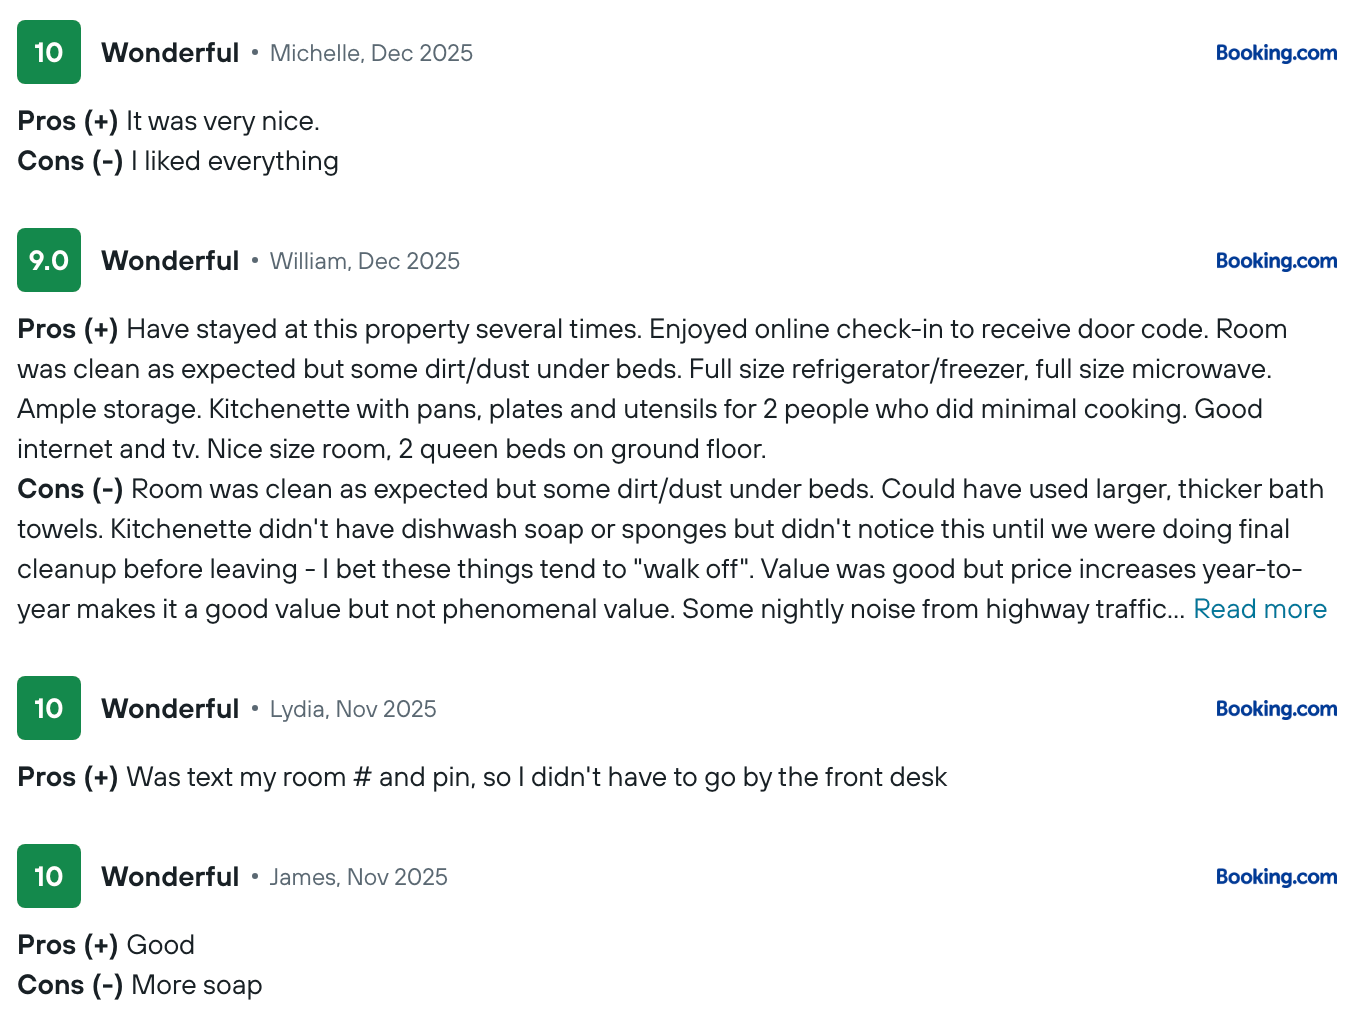Click the 10 score badge for James
Viewport: 1362px width, 1022px height.
tap(49, 876)
